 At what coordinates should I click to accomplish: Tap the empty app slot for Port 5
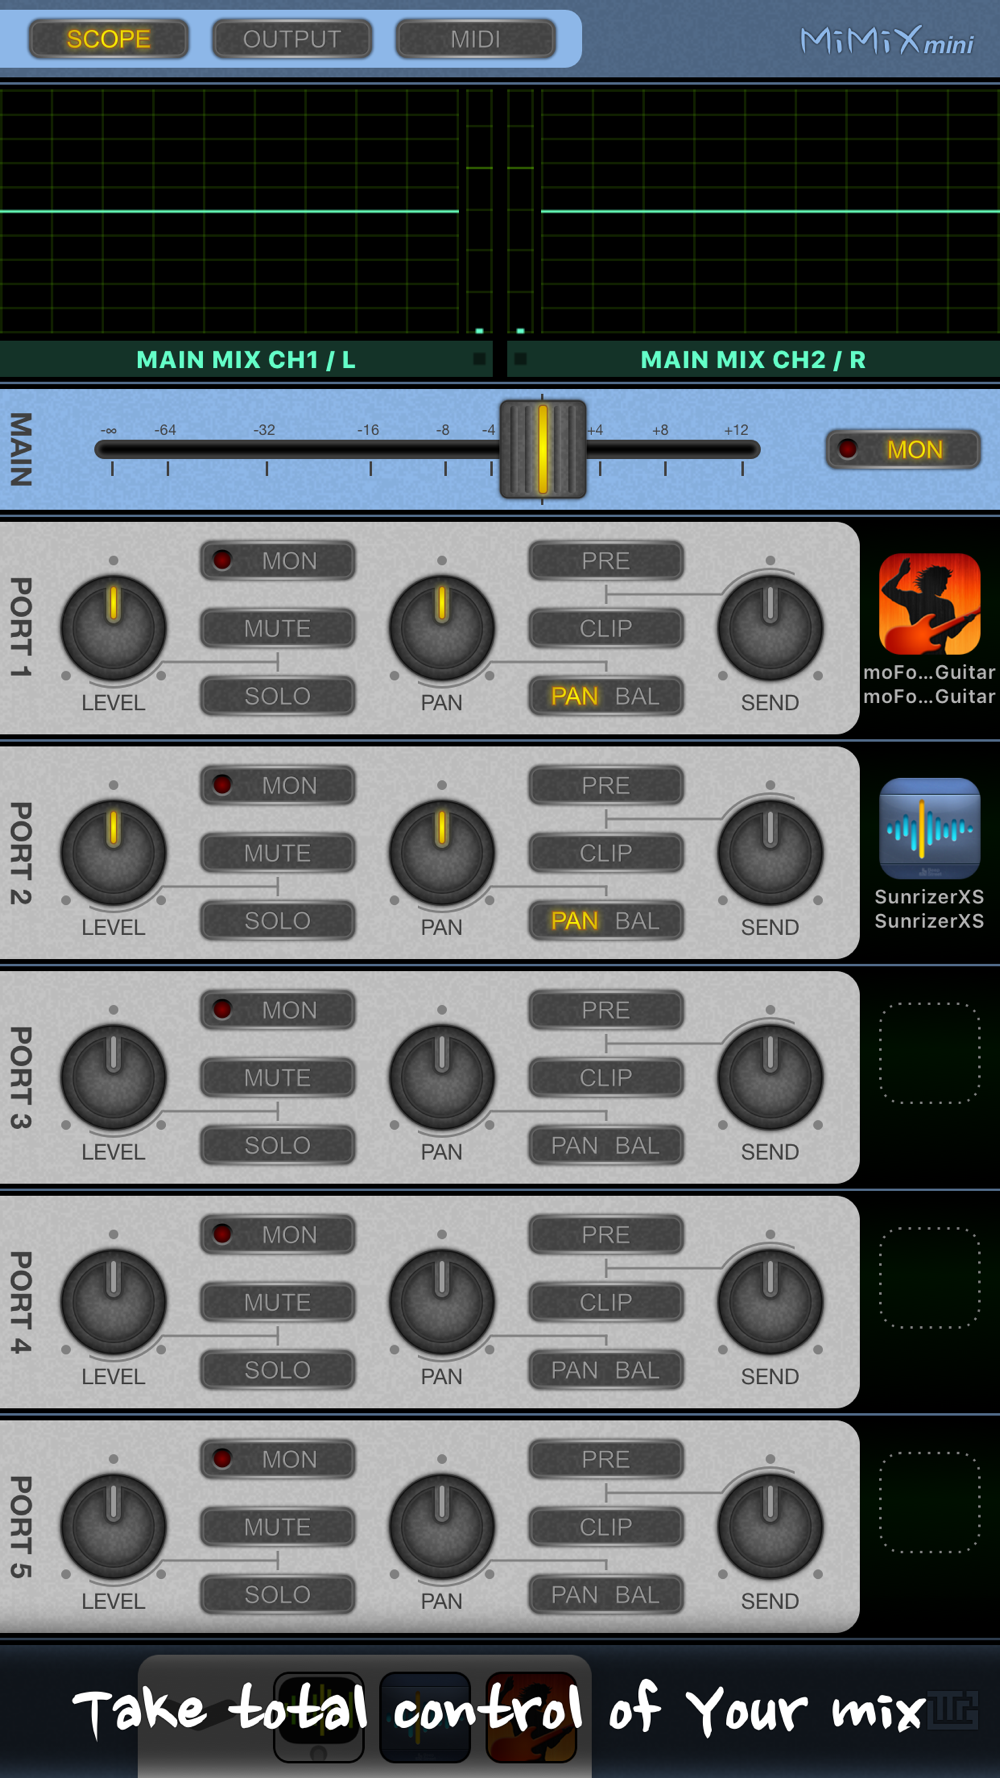(929, 1502)
